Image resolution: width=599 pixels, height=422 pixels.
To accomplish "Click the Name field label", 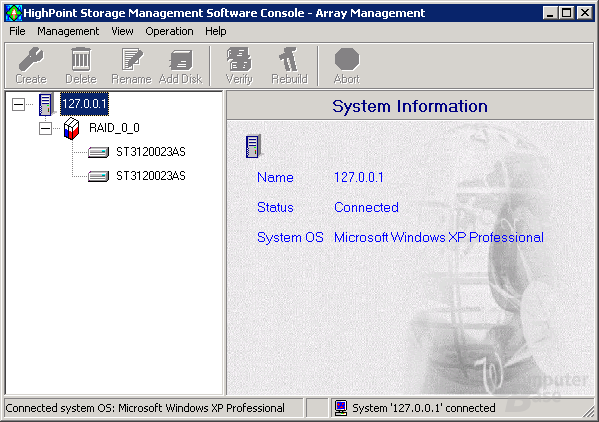I will tap(275, 177).
